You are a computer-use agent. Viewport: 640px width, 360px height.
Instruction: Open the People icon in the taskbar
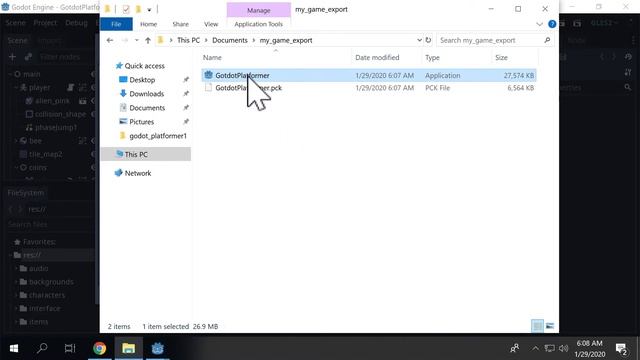pos(514,348)
